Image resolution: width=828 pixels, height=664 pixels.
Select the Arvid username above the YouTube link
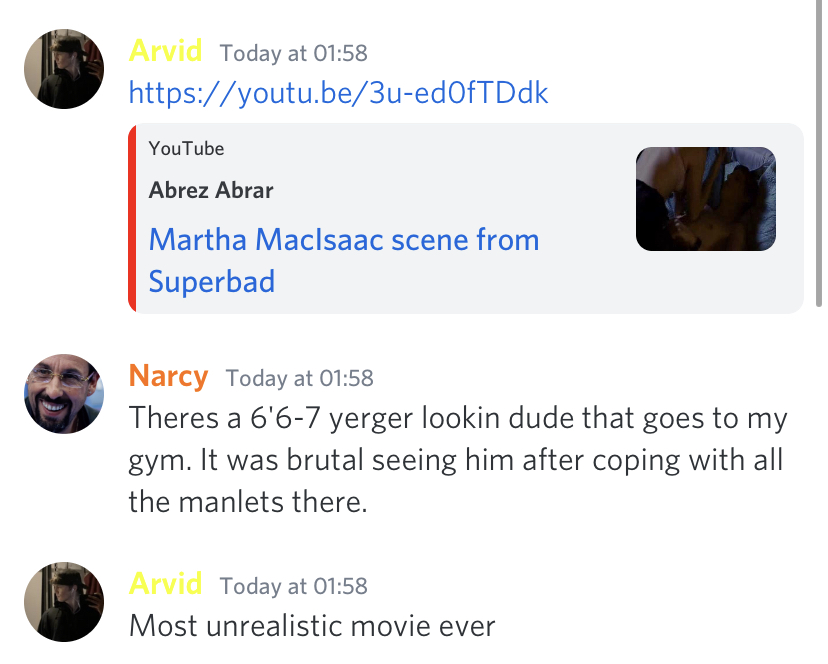166,50
